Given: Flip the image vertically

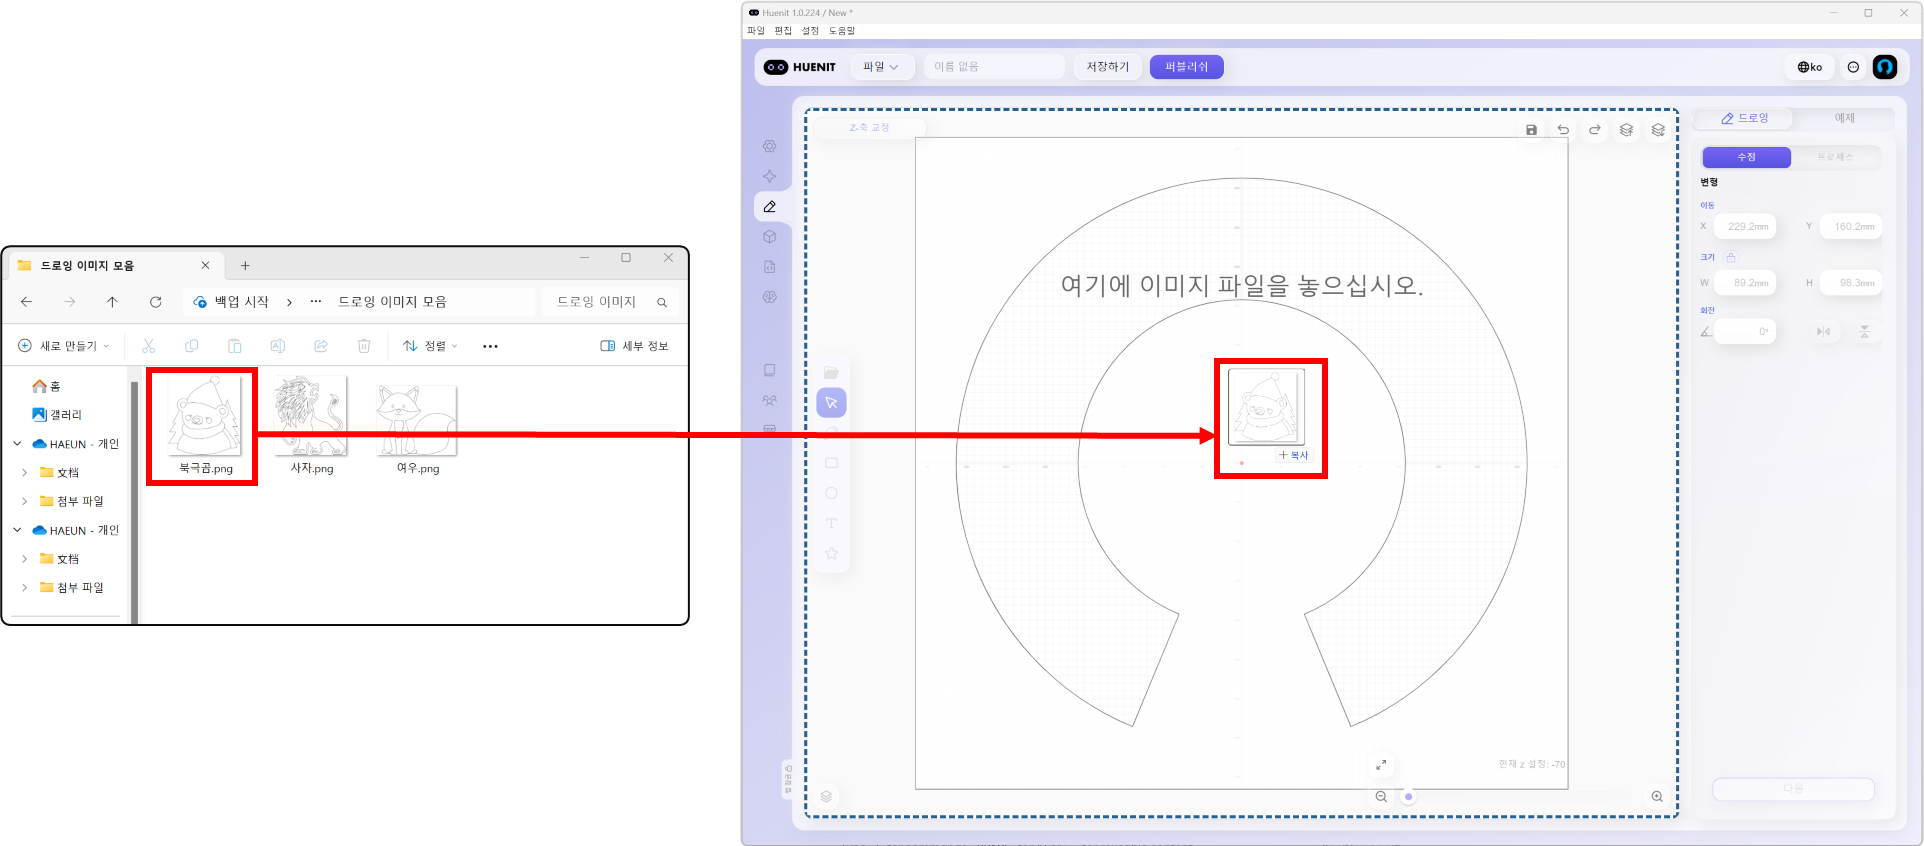Looking at the screenshot, I should pyautogui.click(x=1865, y=331).
